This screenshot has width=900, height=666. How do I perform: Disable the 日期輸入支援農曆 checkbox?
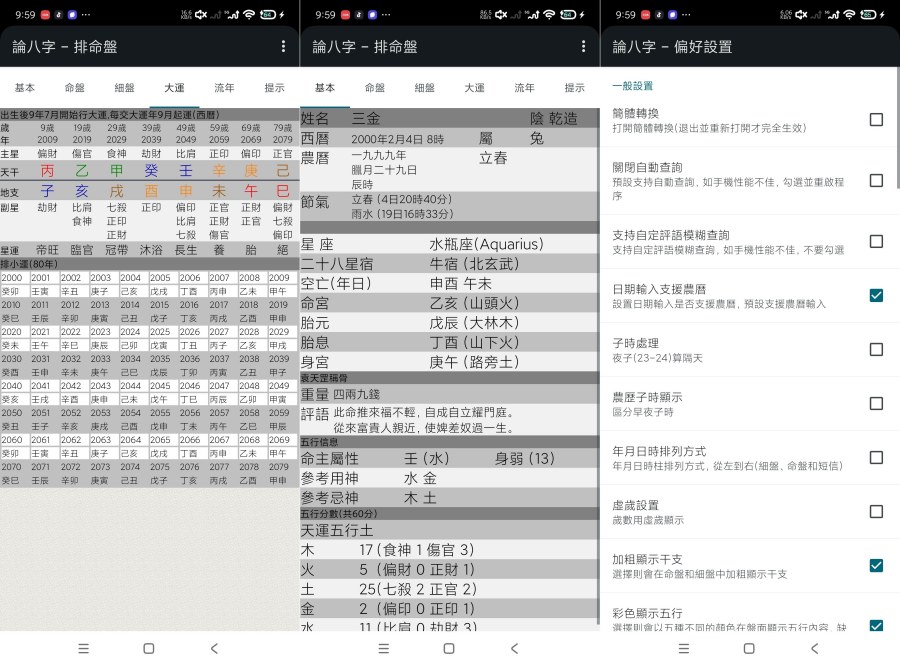point(877,295)
